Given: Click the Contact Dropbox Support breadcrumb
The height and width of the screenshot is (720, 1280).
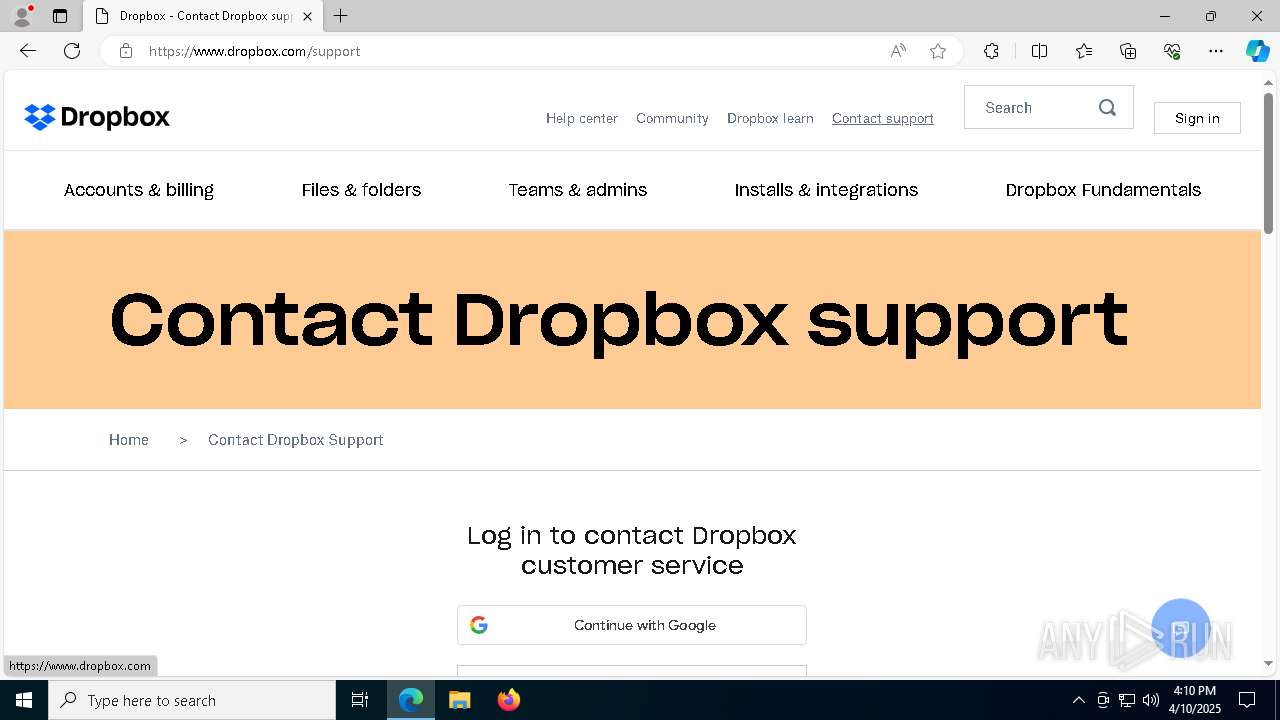Looking at the screenshot, I should [296, 440].
